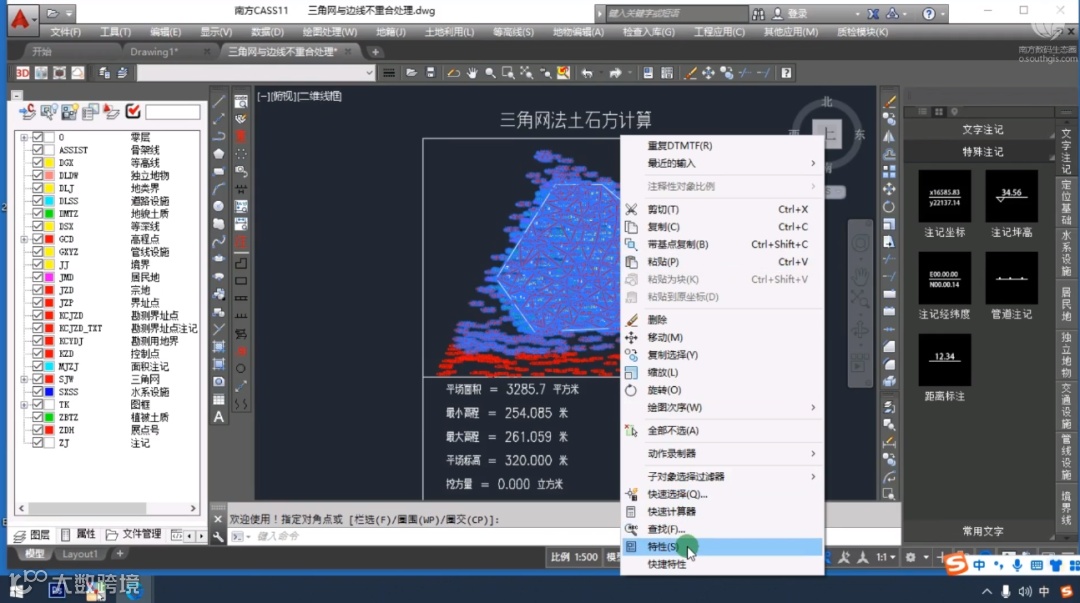Open the 等高线(S) menu
Viewport: 1080px width, 603px height.
(513, 32)
